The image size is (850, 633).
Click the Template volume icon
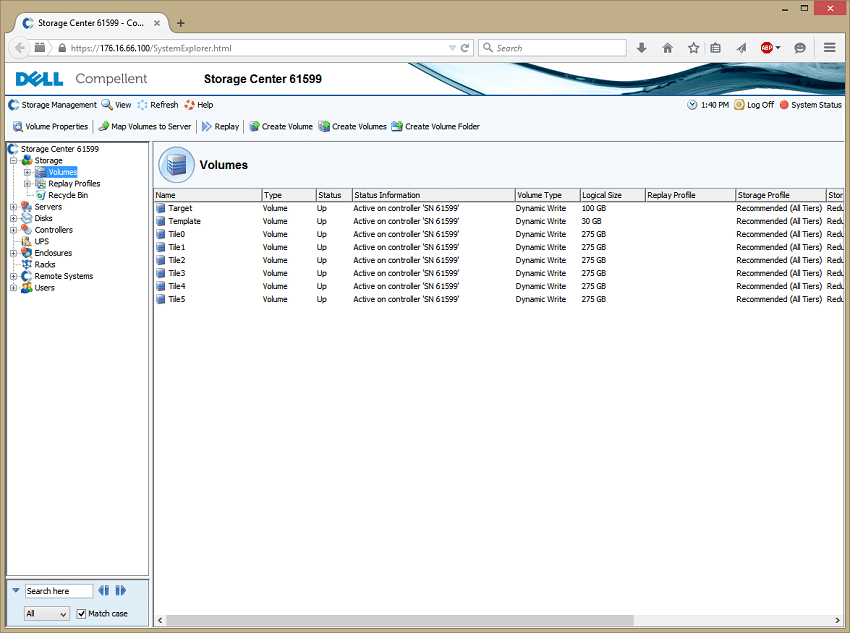pos(160,221)
